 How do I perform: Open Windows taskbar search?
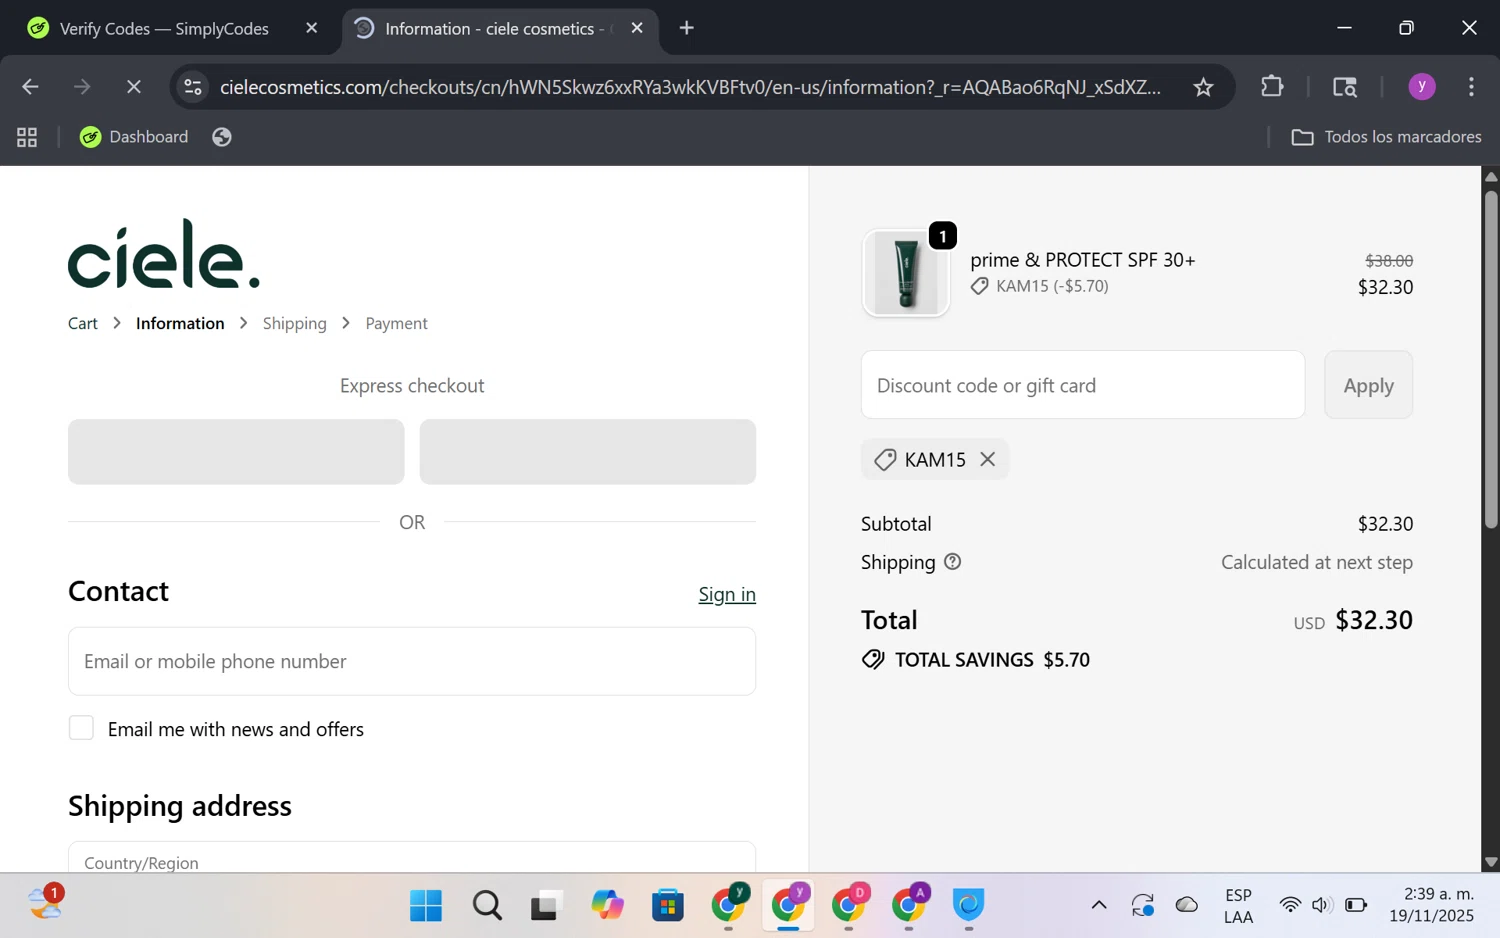click(487, 906)
